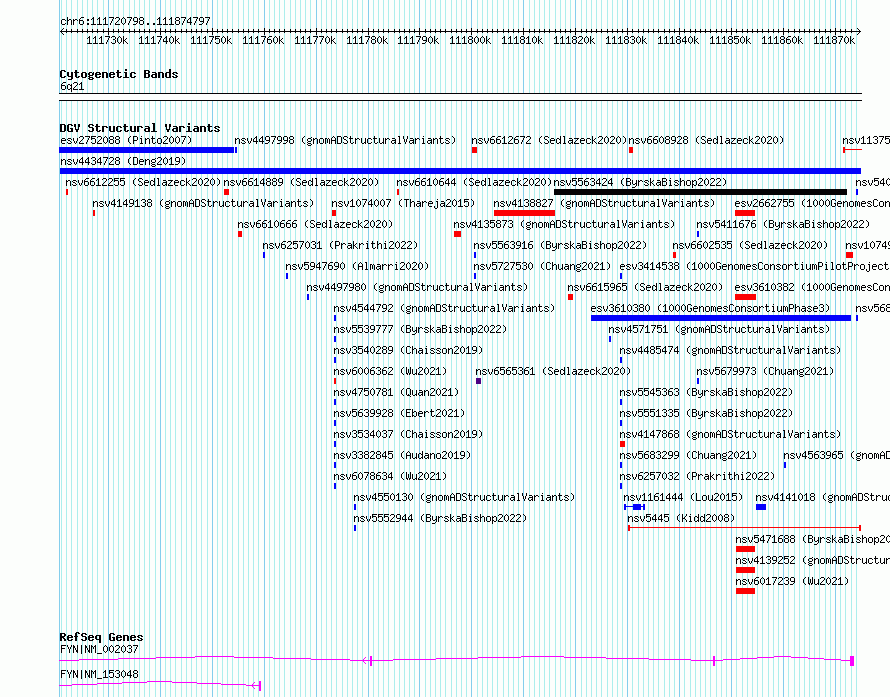Open nsv5683299 (Chuang2021) label
Screen dimensions: 890x697
[x=688, y=455]
